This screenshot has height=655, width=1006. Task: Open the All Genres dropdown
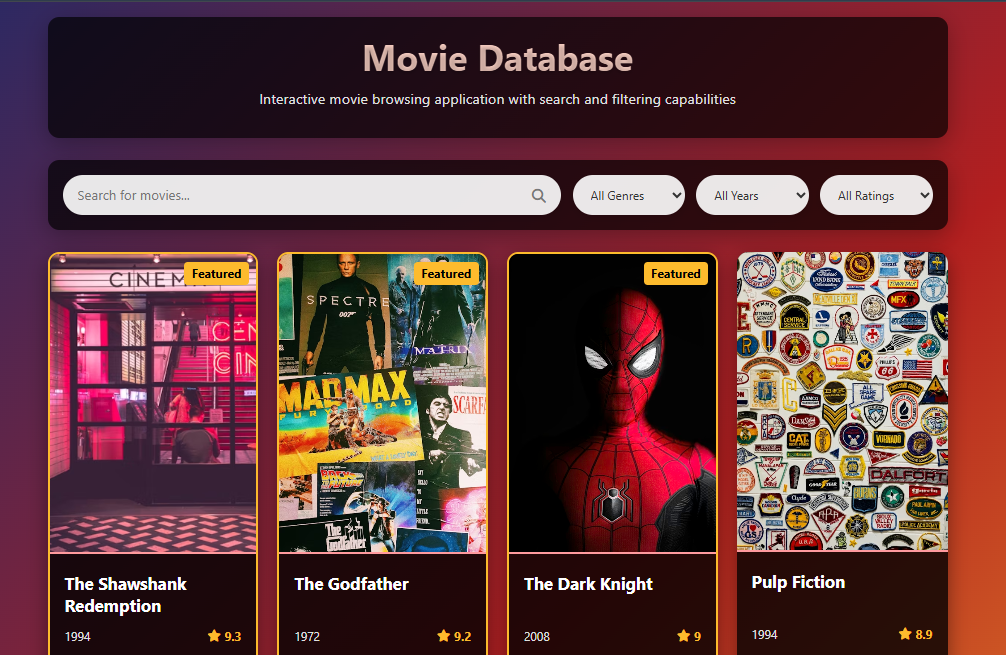[628, 195]
